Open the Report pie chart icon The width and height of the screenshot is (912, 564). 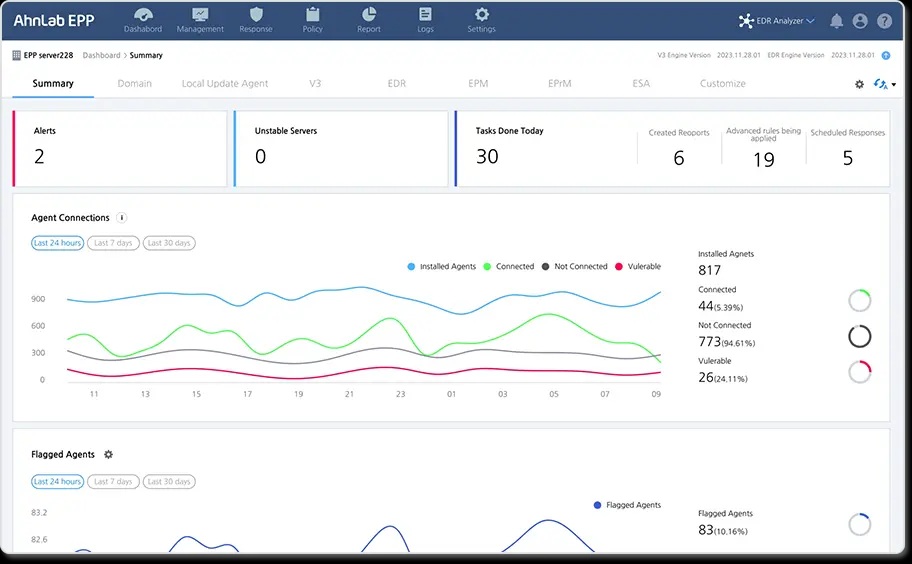[x=369, y=14]
